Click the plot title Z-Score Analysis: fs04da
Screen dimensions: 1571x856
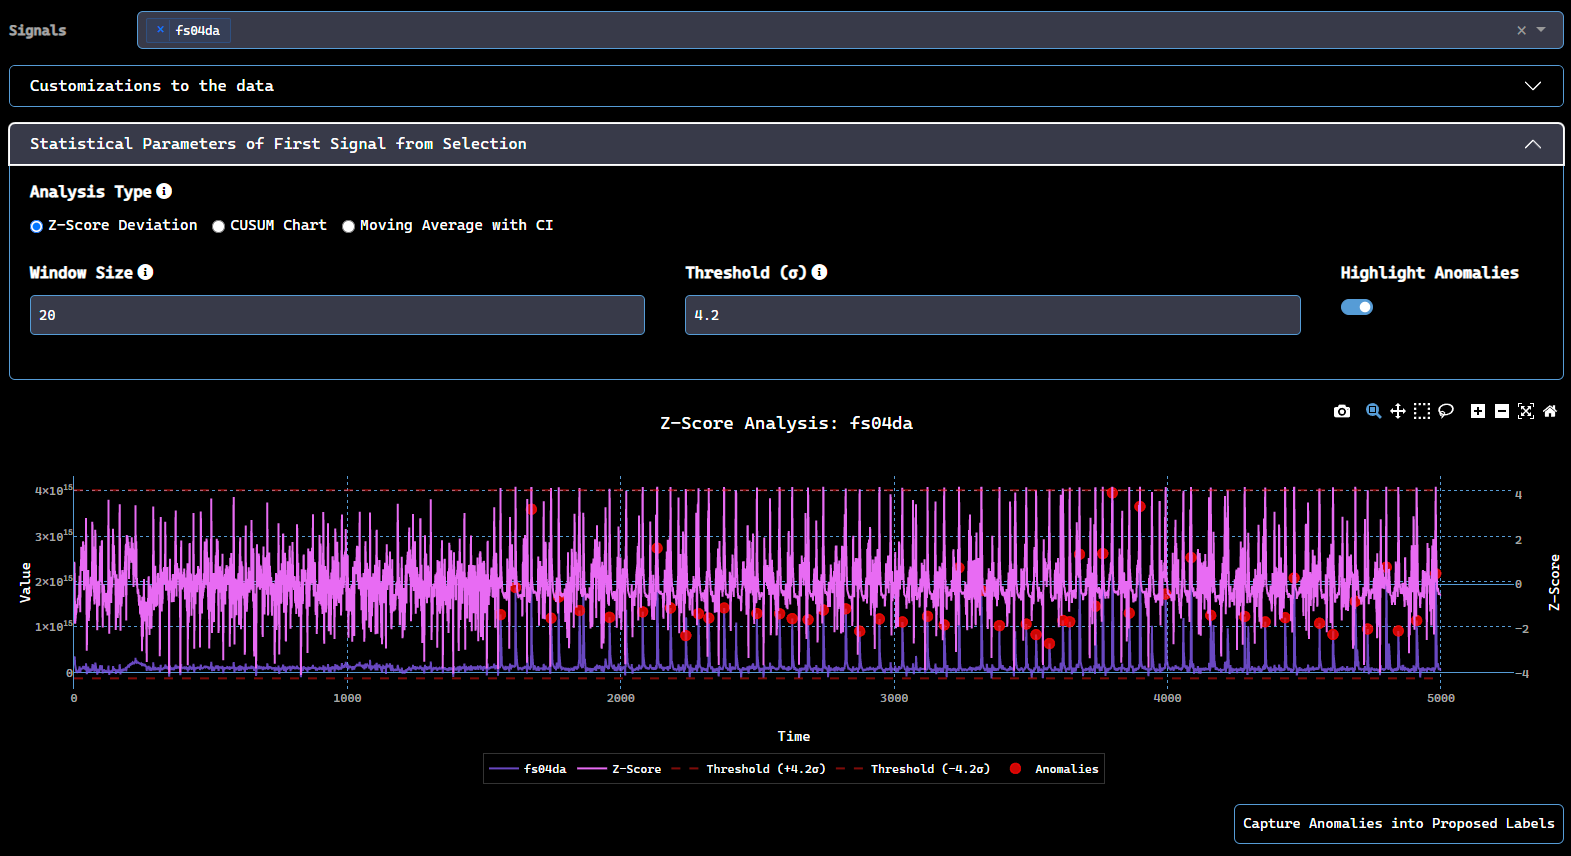click(786, 423)
